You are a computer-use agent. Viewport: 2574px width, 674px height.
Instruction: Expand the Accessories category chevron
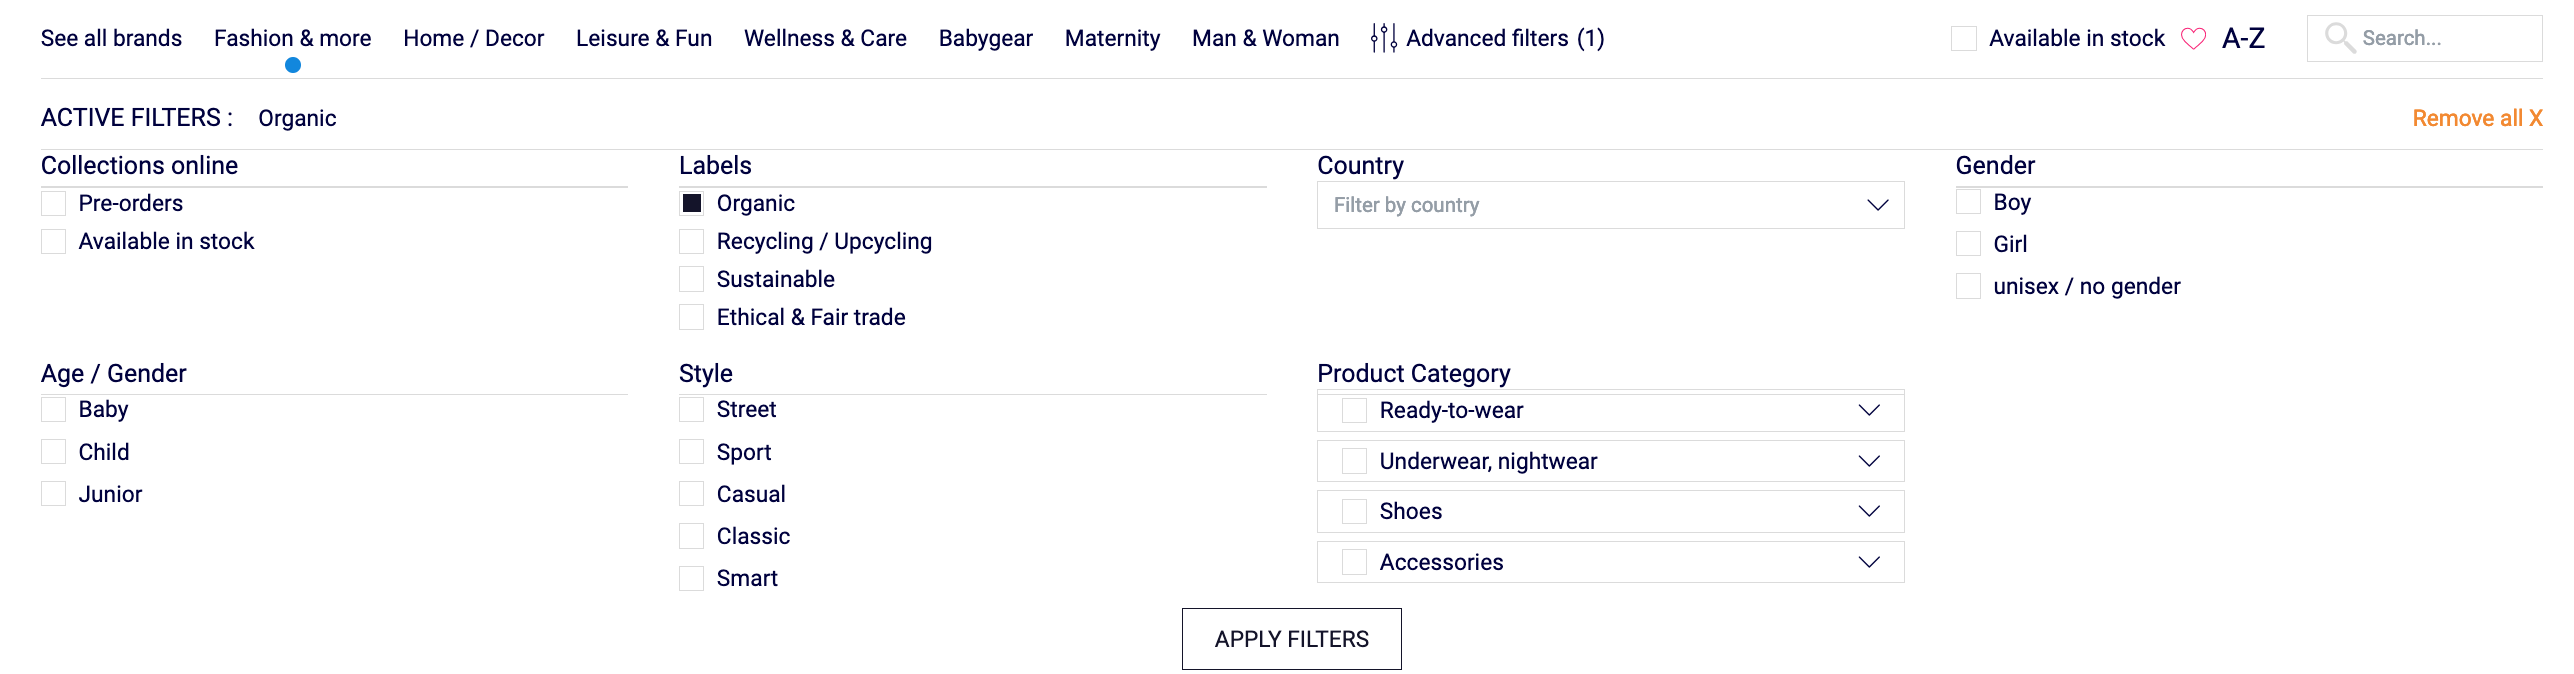coord(1869,562)
